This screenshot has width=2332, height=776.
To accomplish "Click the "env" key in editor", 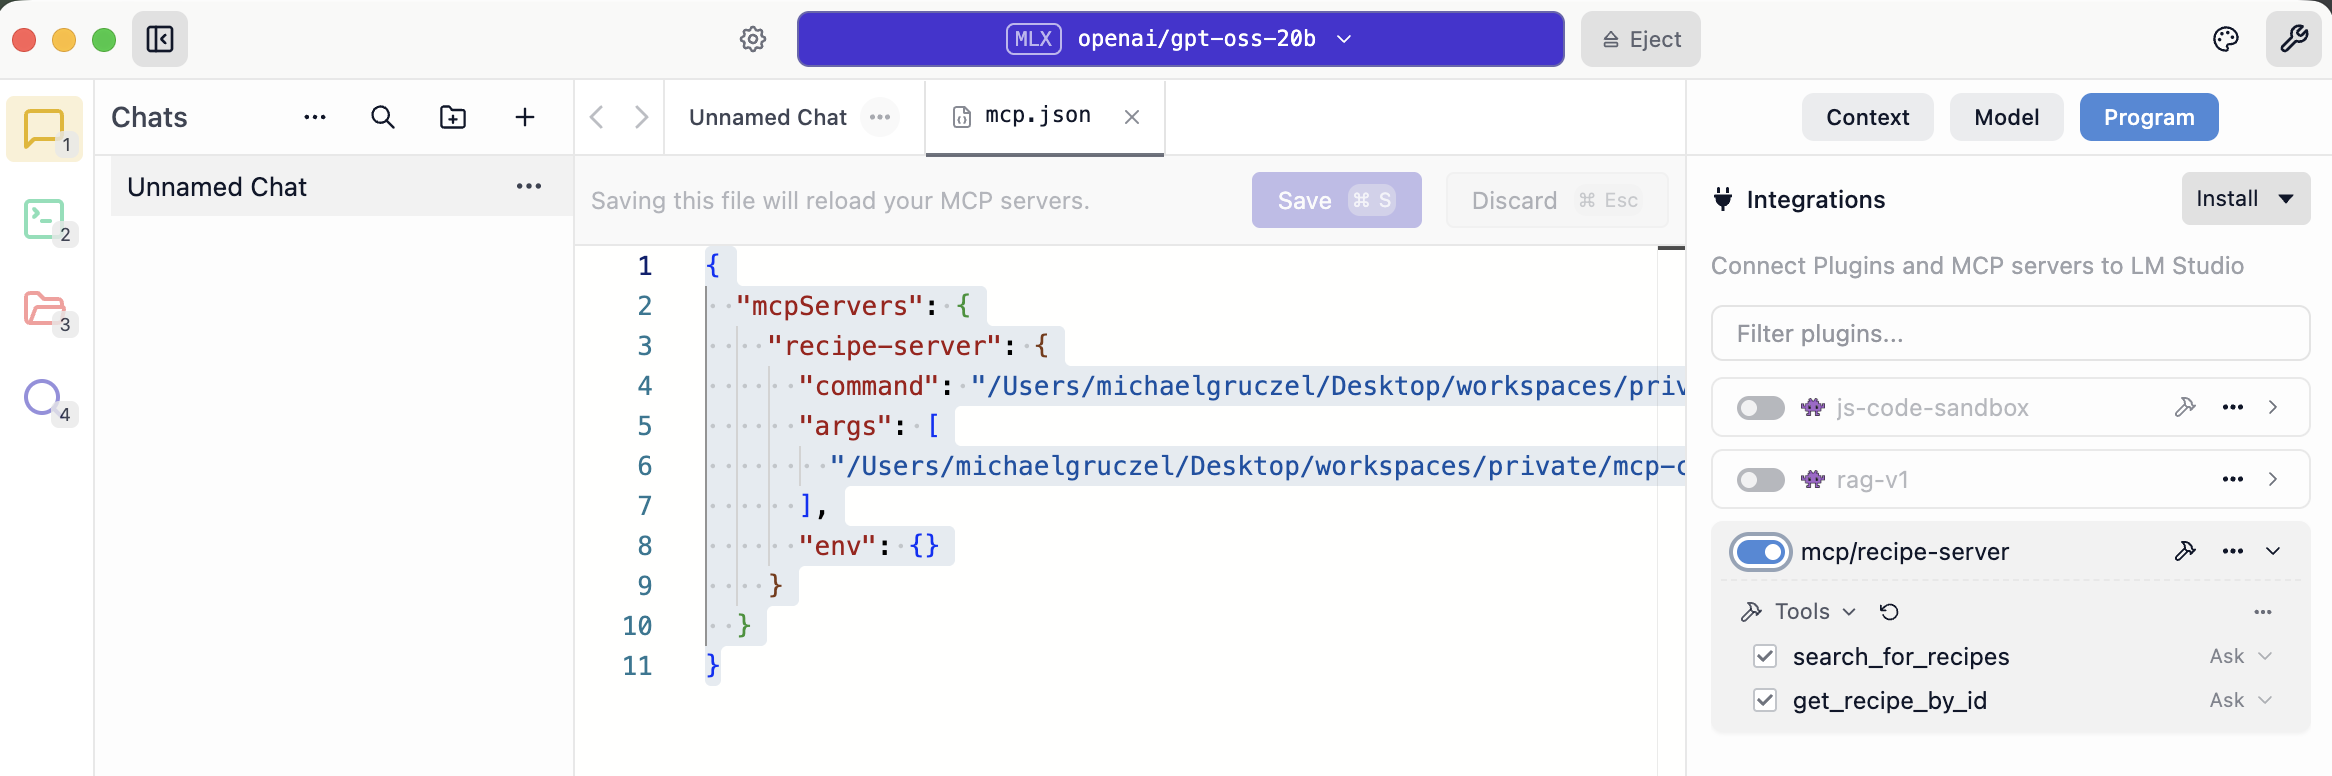I will [837, 546].
